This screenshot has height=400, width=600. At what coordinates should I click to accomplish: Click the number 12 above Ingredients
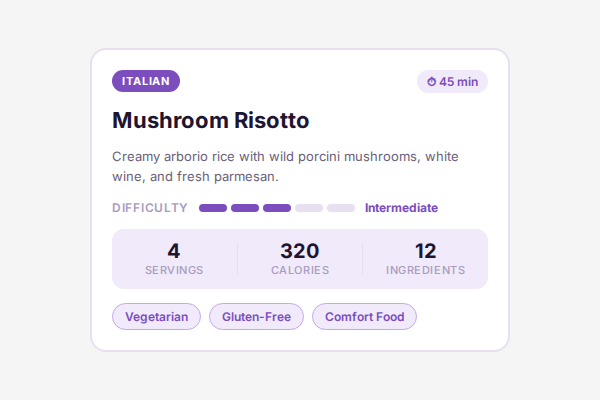426,251
